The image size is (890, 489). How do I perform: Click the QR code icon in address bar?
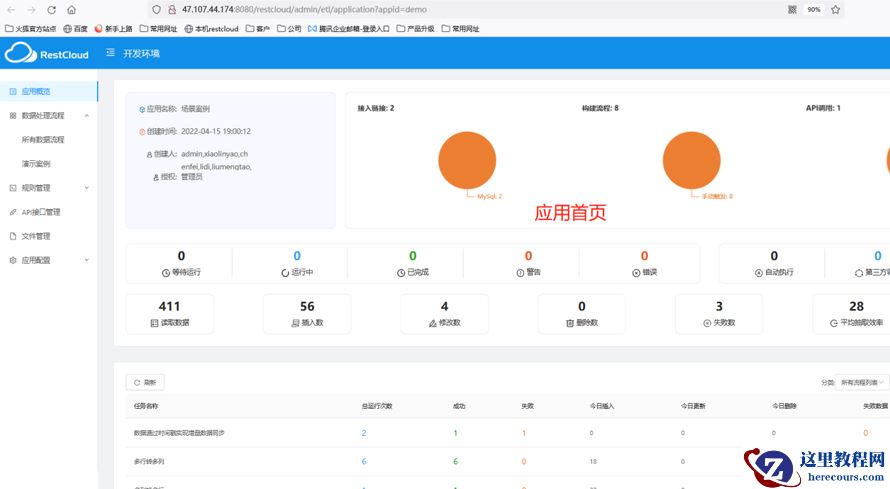click(792, 9)
